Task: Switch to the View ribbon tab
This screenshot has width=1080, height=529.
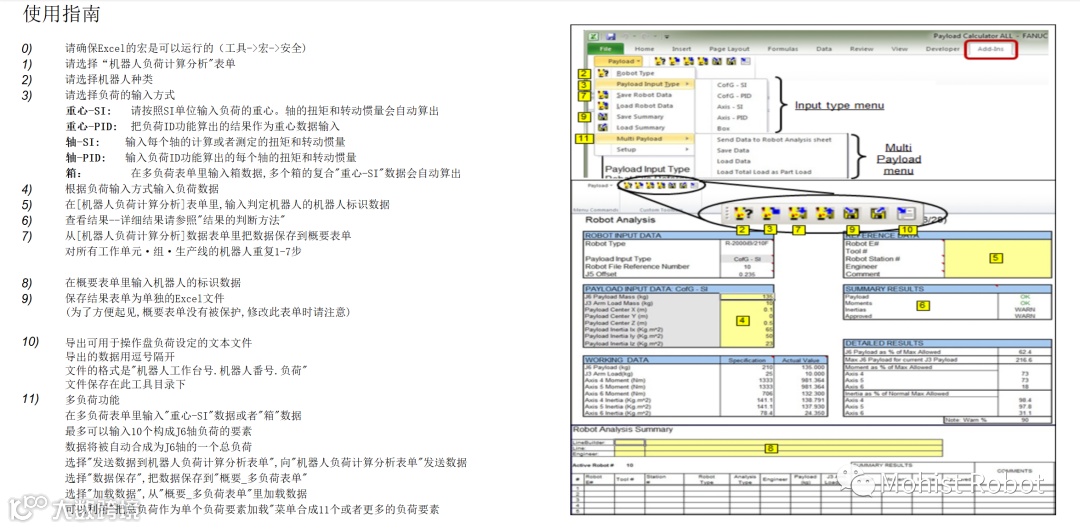Action: coord(900,50)
